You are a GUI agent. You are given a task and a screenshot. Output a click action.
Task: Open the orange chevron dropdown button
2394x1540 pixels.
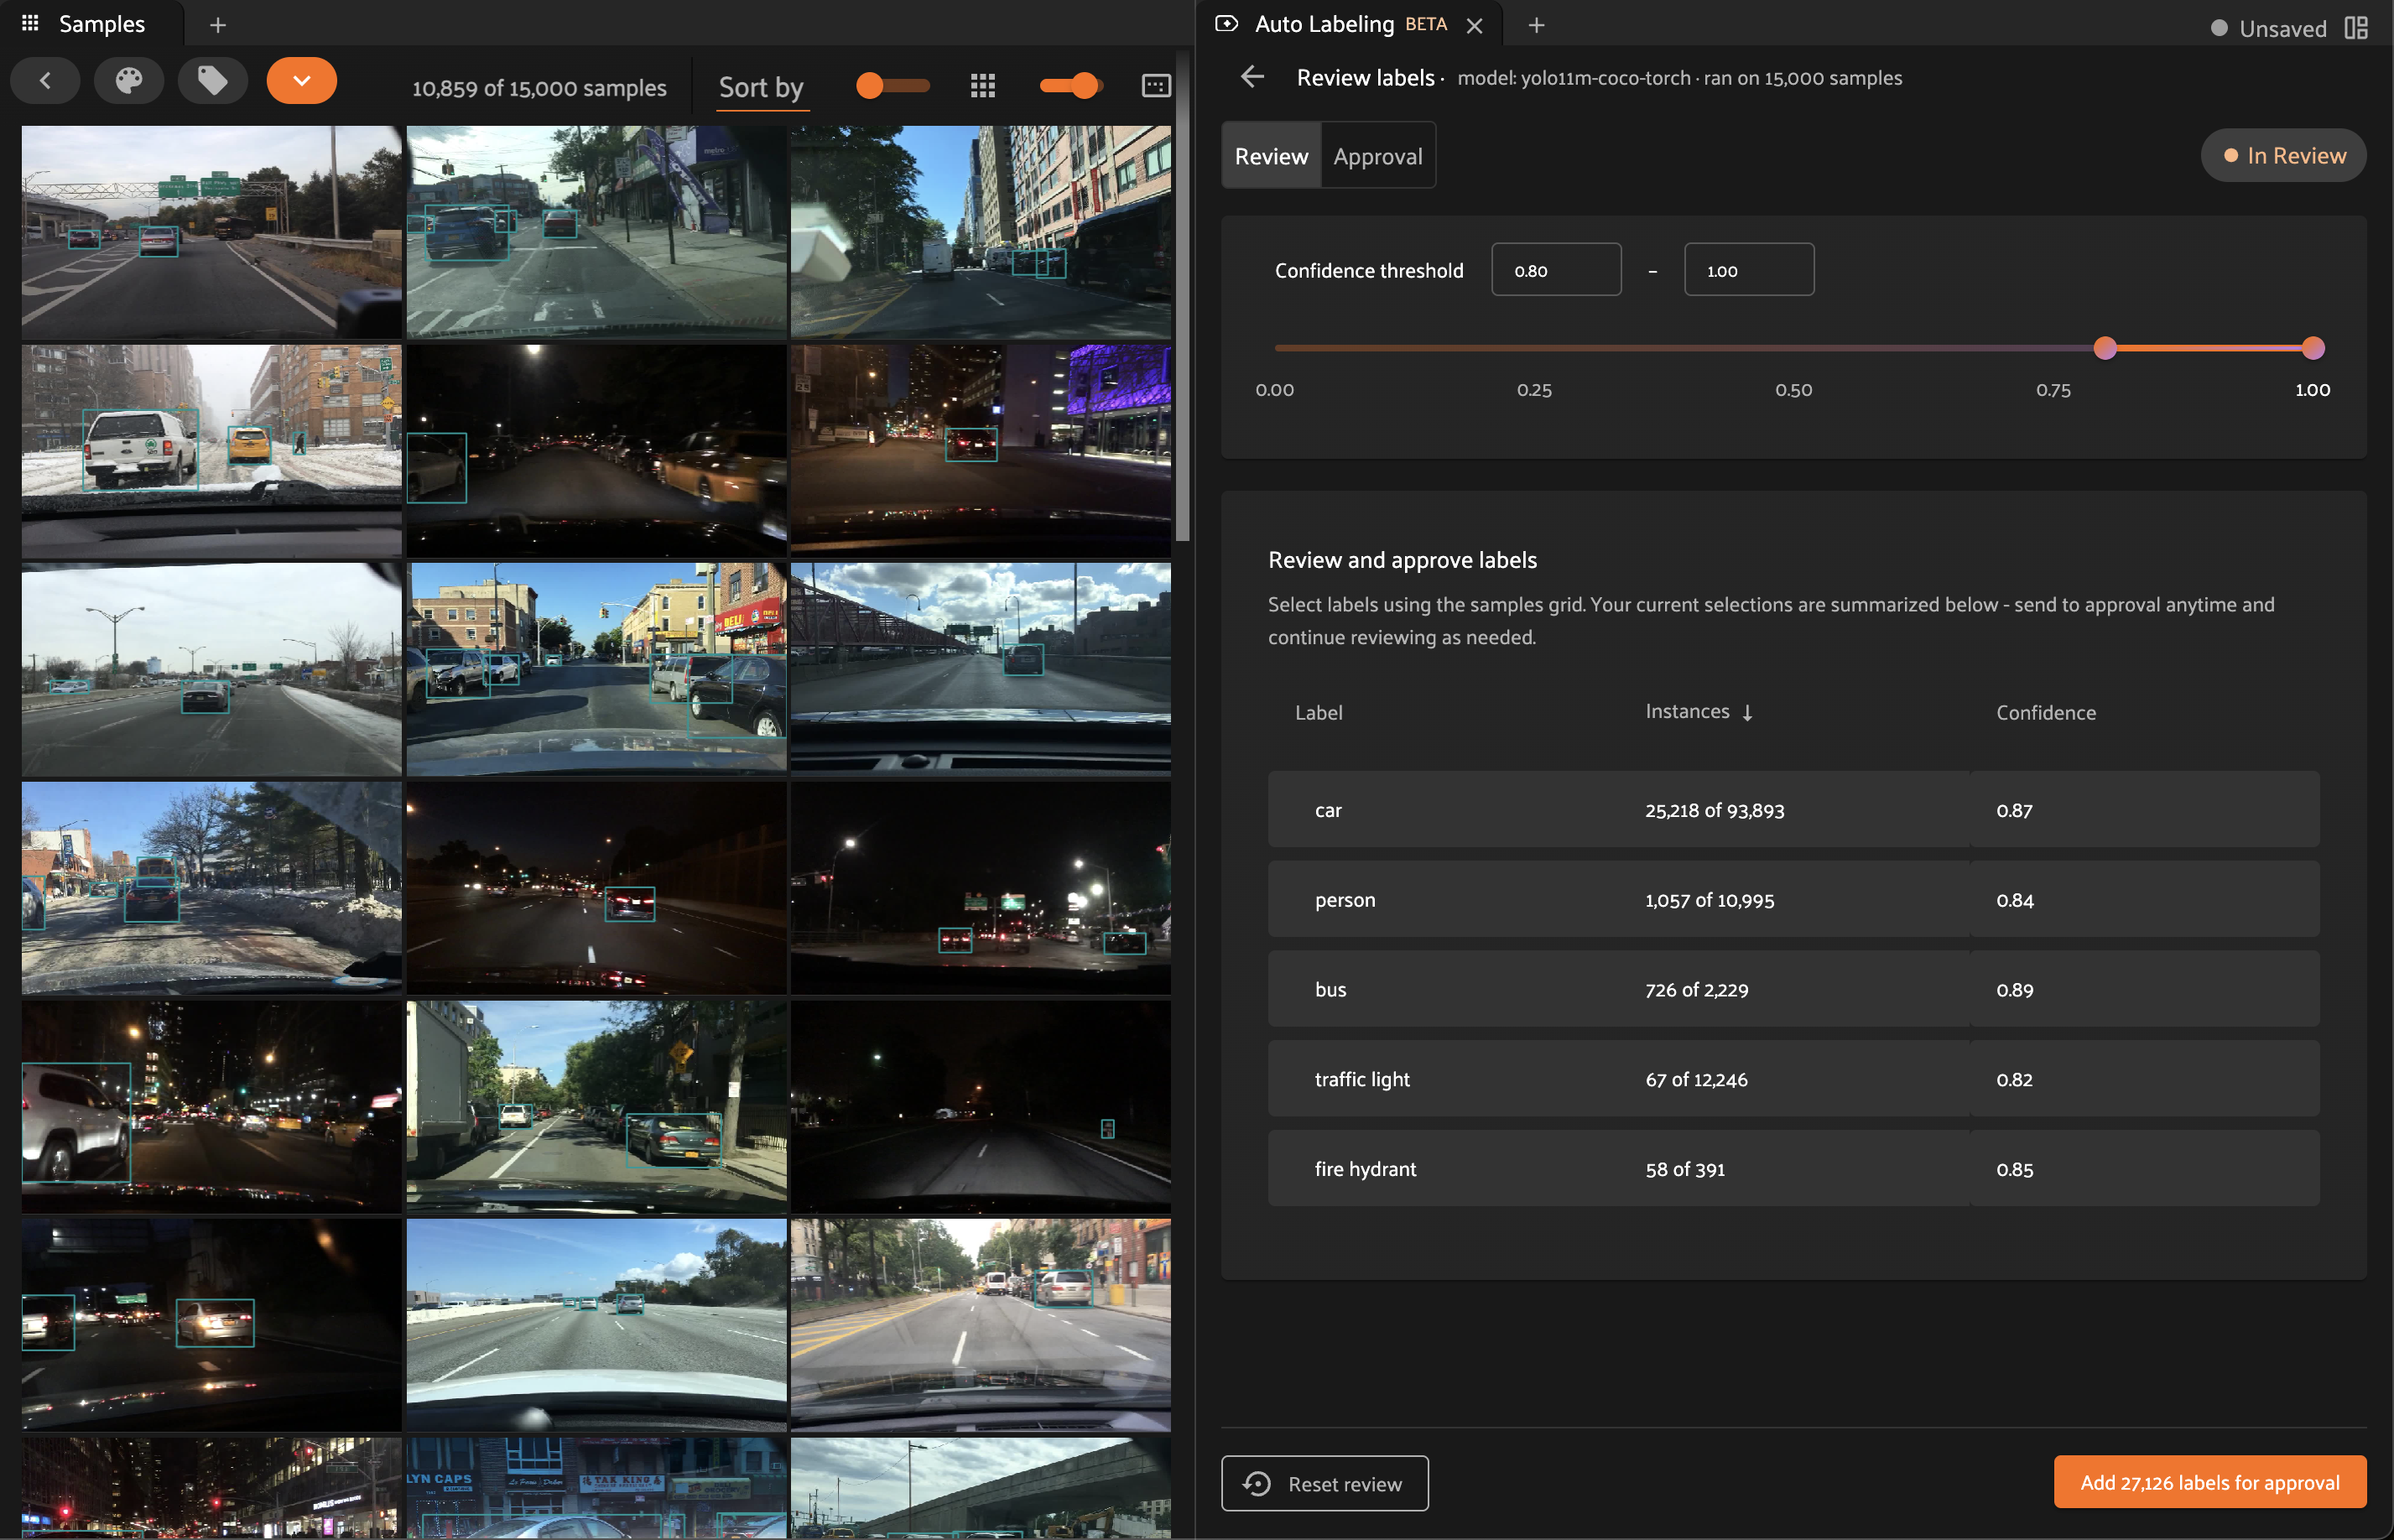[301, 81]
